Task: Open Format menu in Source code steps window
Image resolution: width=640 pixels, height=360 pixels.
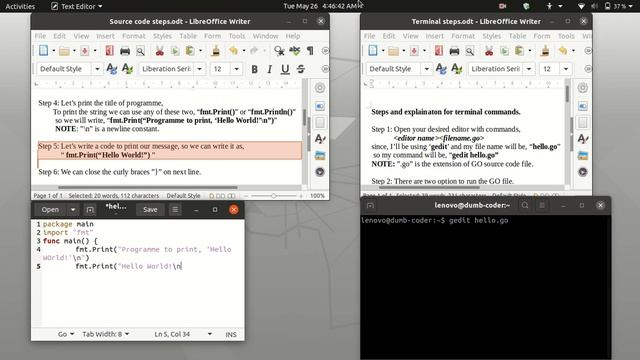Action: (x=134, y=36)
